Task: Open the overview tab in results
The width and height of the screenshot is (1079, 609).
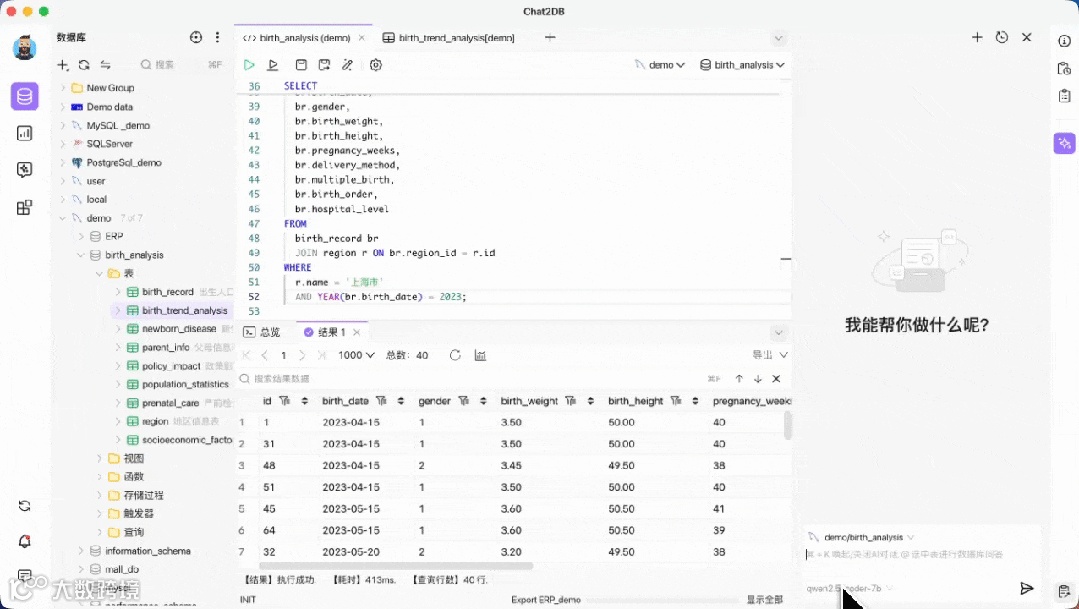Action: coord(262,332)
